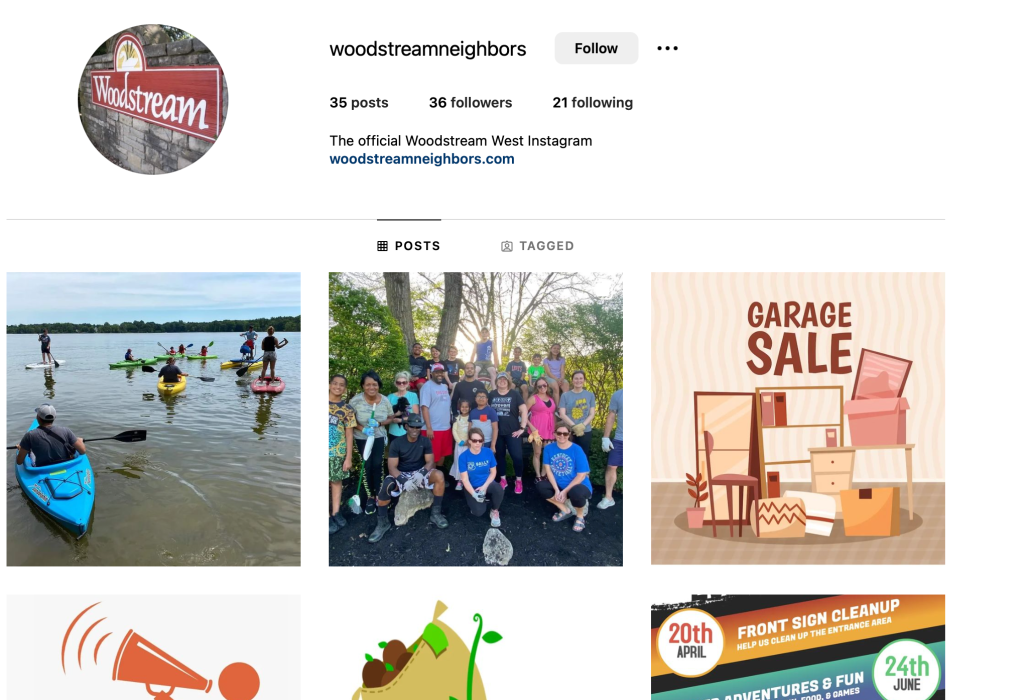1023x700 pixels.
Task: View the 21 following list
Action: (592, 102)
